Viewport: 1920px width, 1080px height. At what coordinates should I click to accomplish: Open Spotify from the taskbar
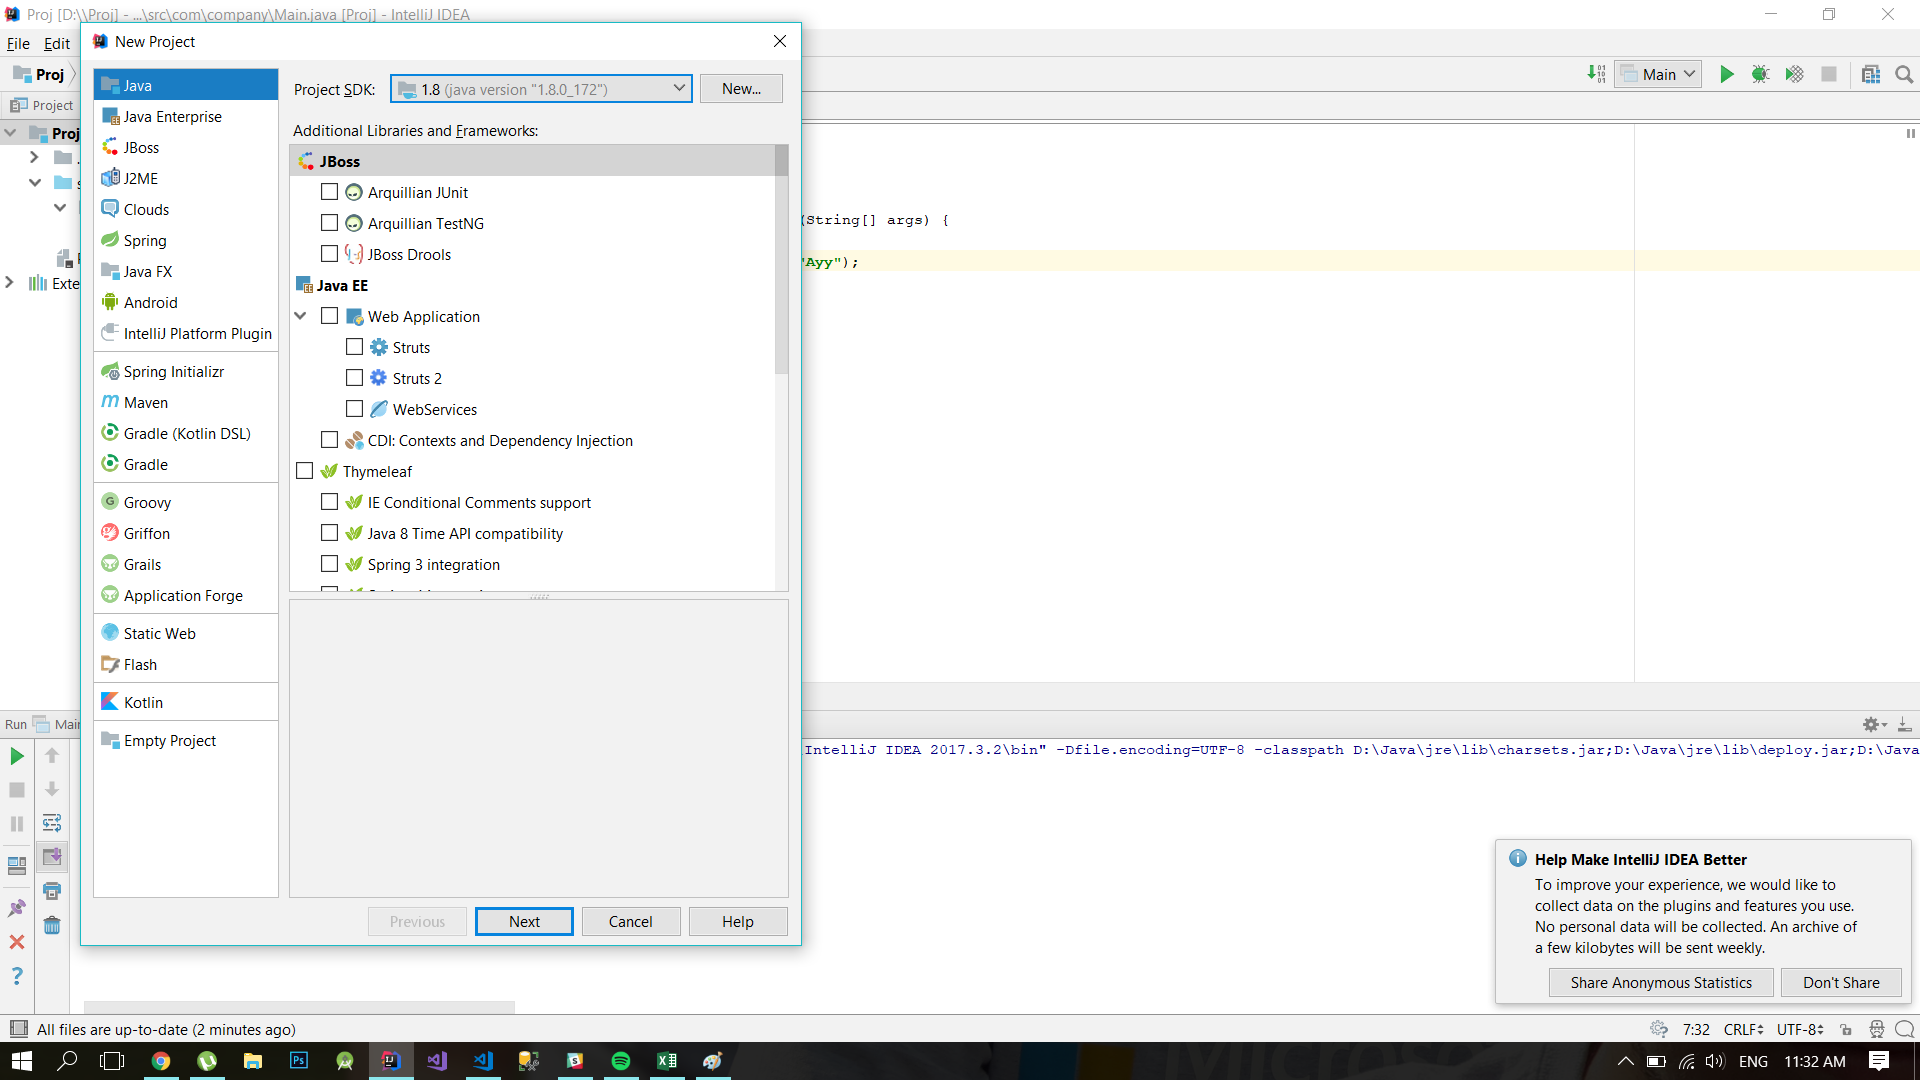tap(620, 1061)
